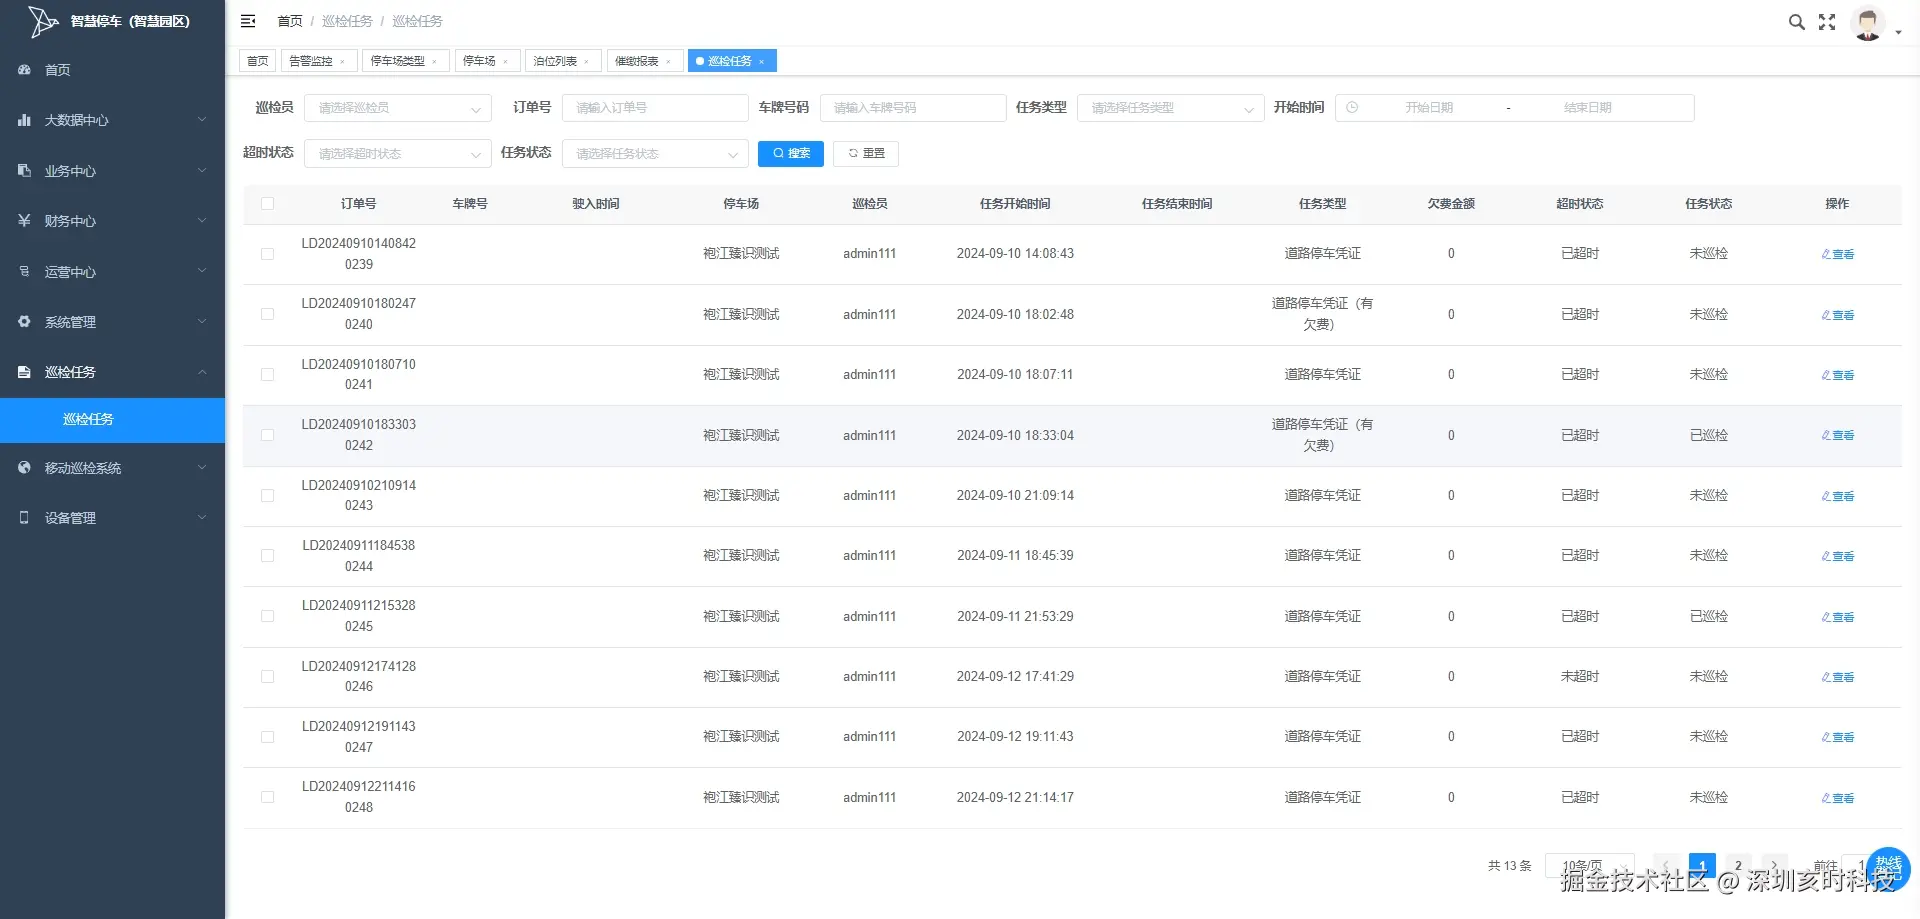Click the 业务中心 sidebar icon
The image size is (1920, 919).
24,171
